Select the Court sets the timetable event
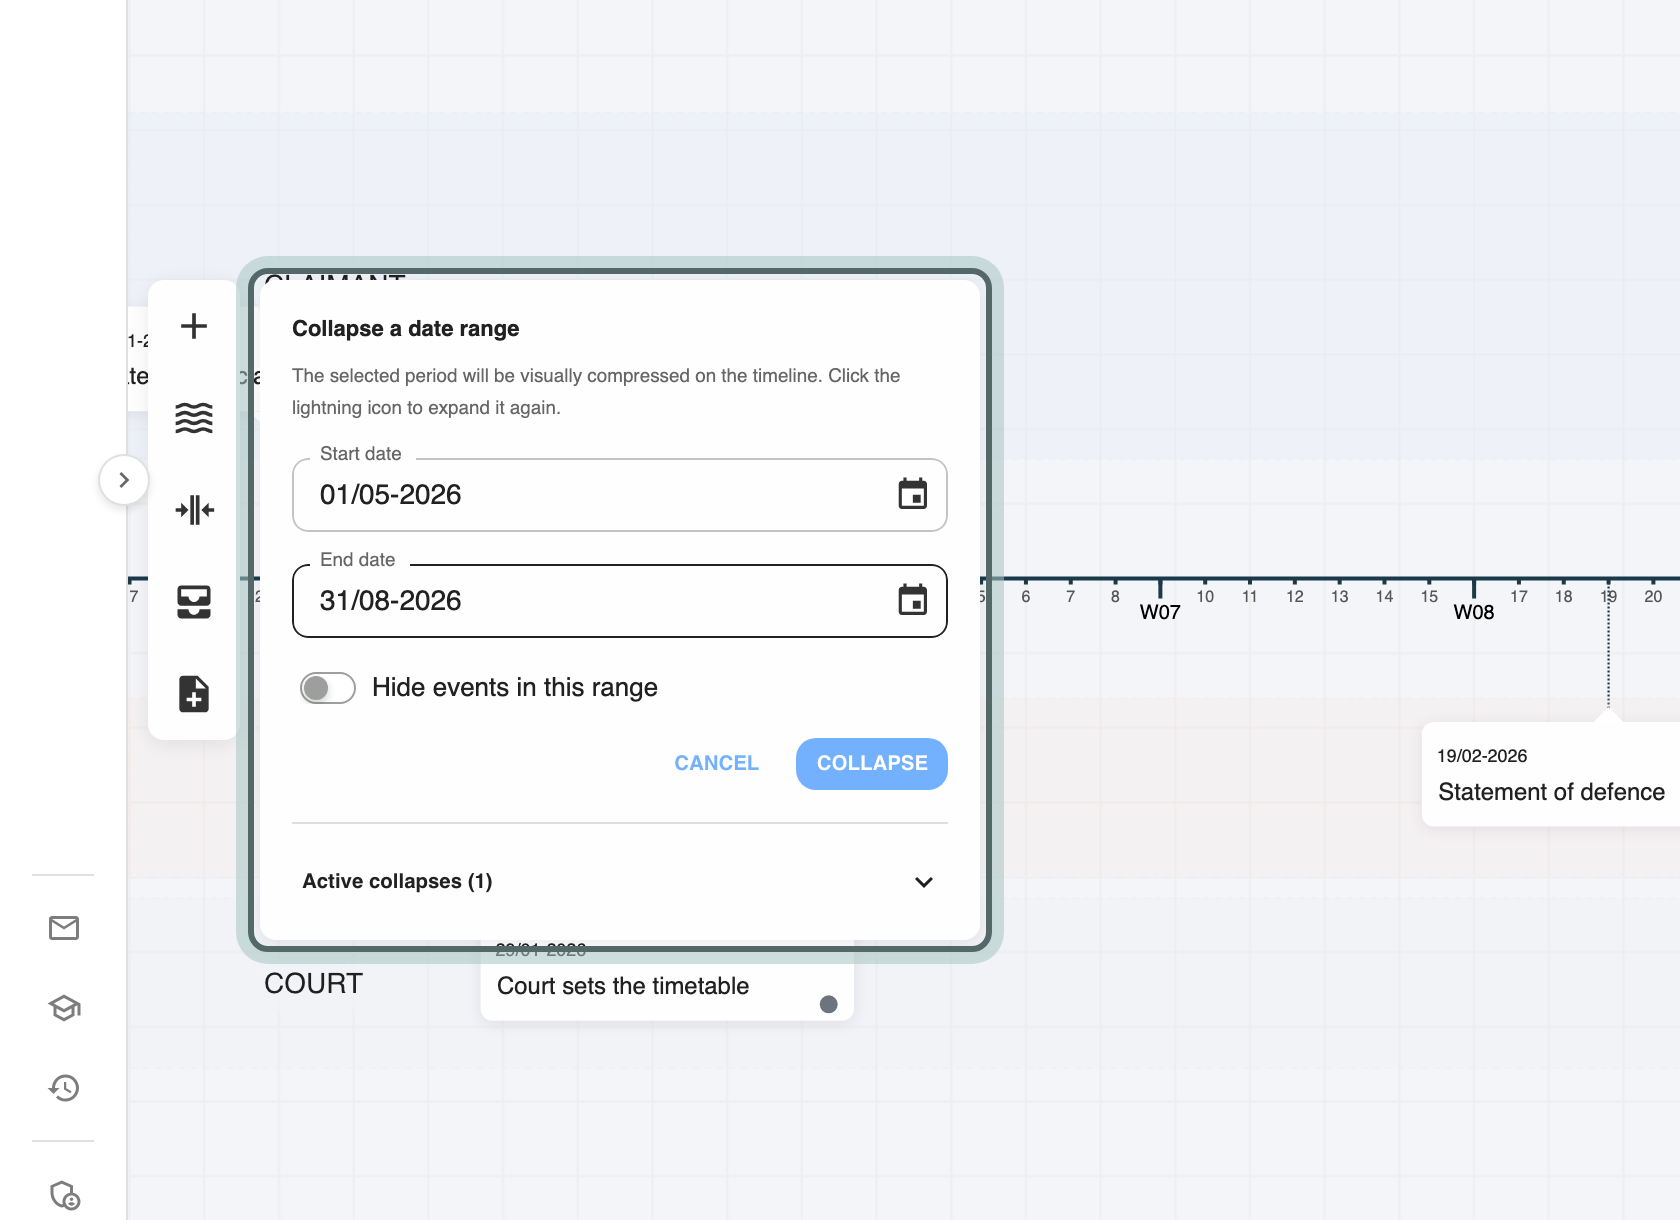This screenshot has height=1220, width=1680. pos(667,980)
